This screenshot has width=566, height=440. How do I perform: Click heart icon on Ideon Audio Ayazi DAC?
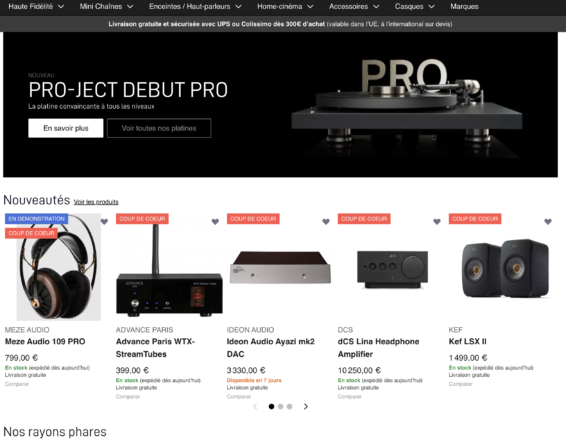click(326, 222)
